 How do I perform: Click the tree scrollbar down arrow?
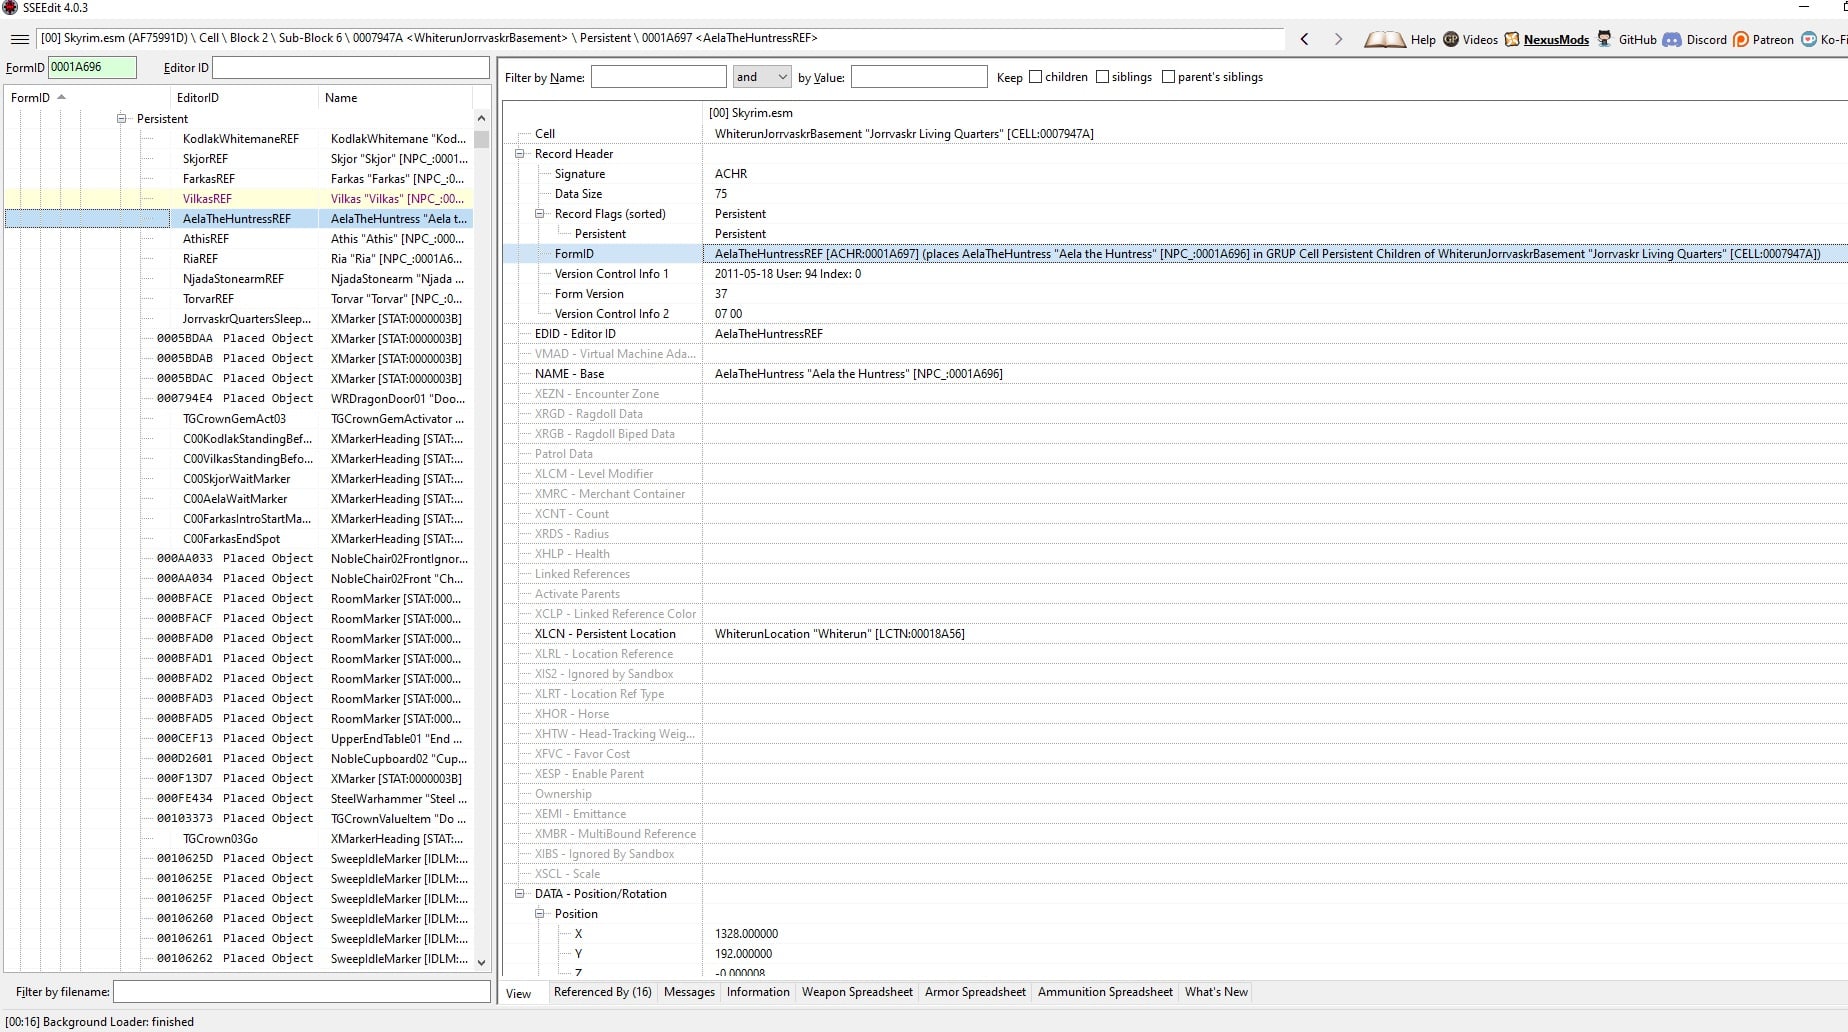(482, 962)
